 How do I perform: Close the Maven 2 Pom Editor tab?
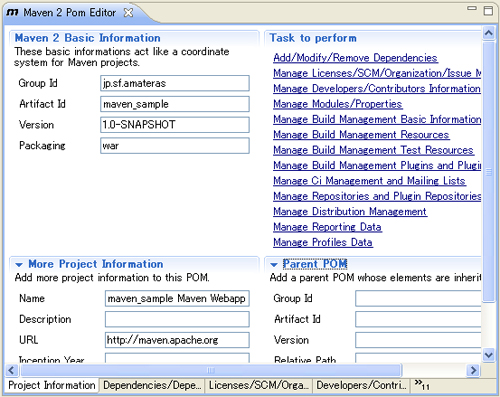click(128, 13)
